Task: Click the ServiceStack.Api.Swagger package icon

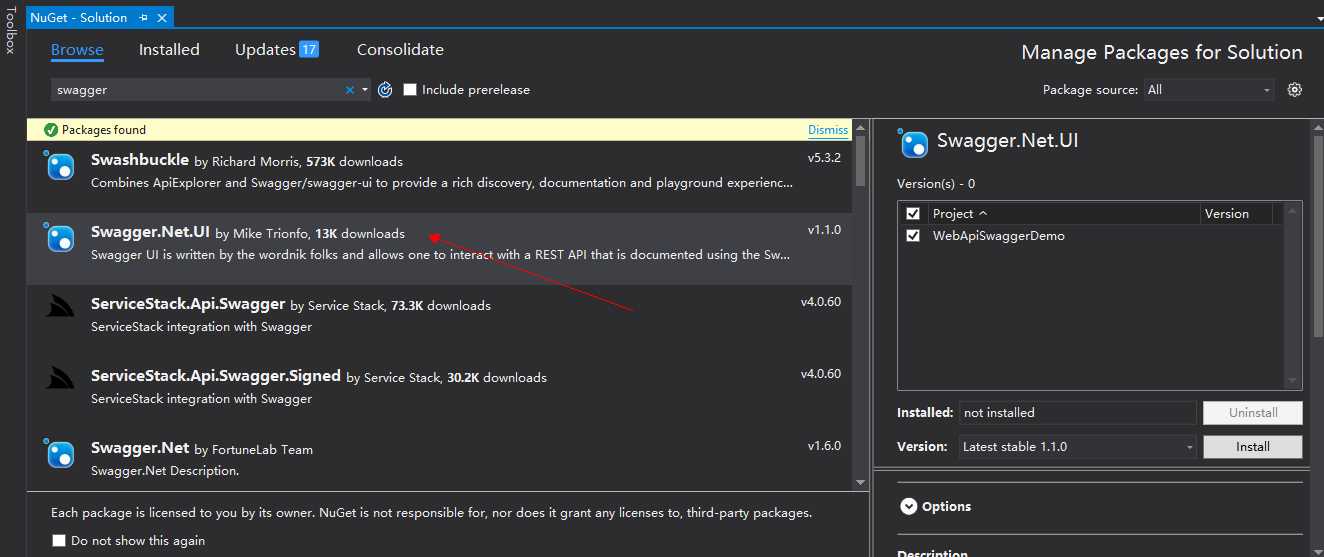Action: click(60, 307)
